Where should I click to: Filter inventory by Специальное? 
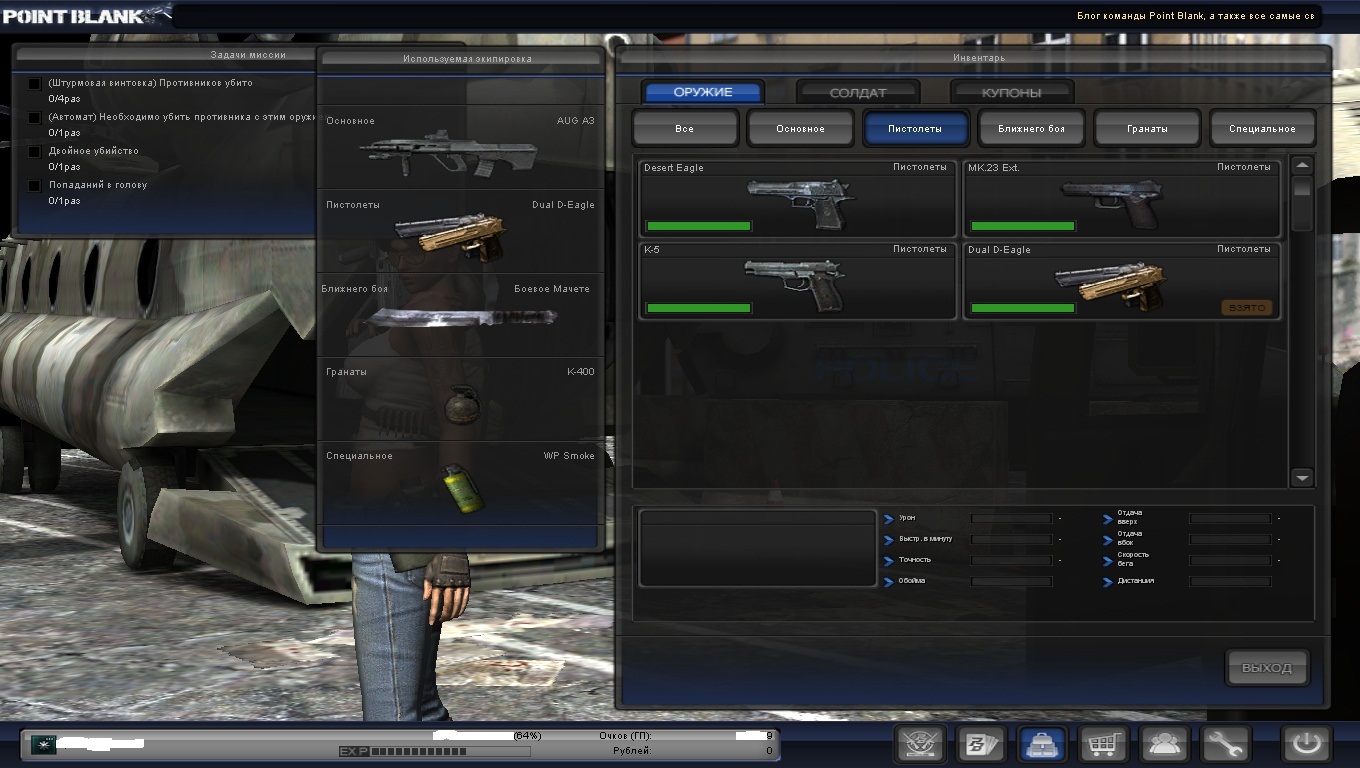(x=1263, y=128)
